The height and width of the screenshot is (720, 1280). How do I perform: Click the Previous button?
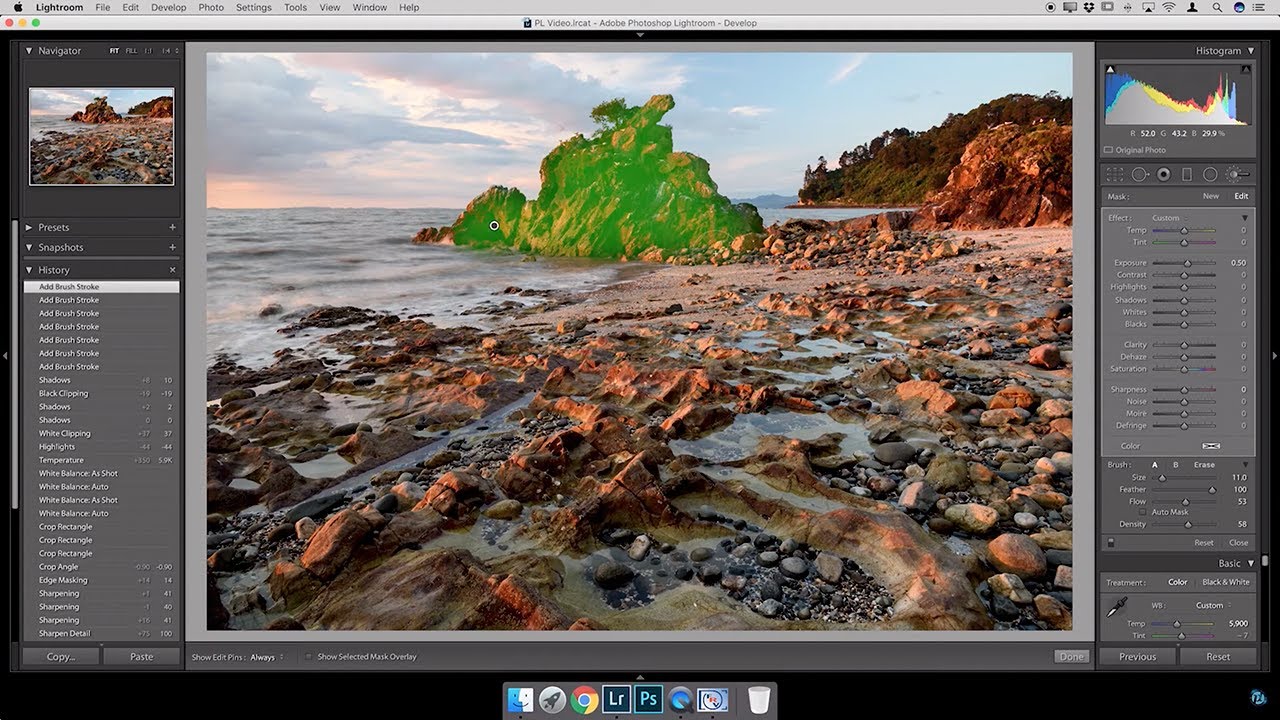coord(1137,657)
